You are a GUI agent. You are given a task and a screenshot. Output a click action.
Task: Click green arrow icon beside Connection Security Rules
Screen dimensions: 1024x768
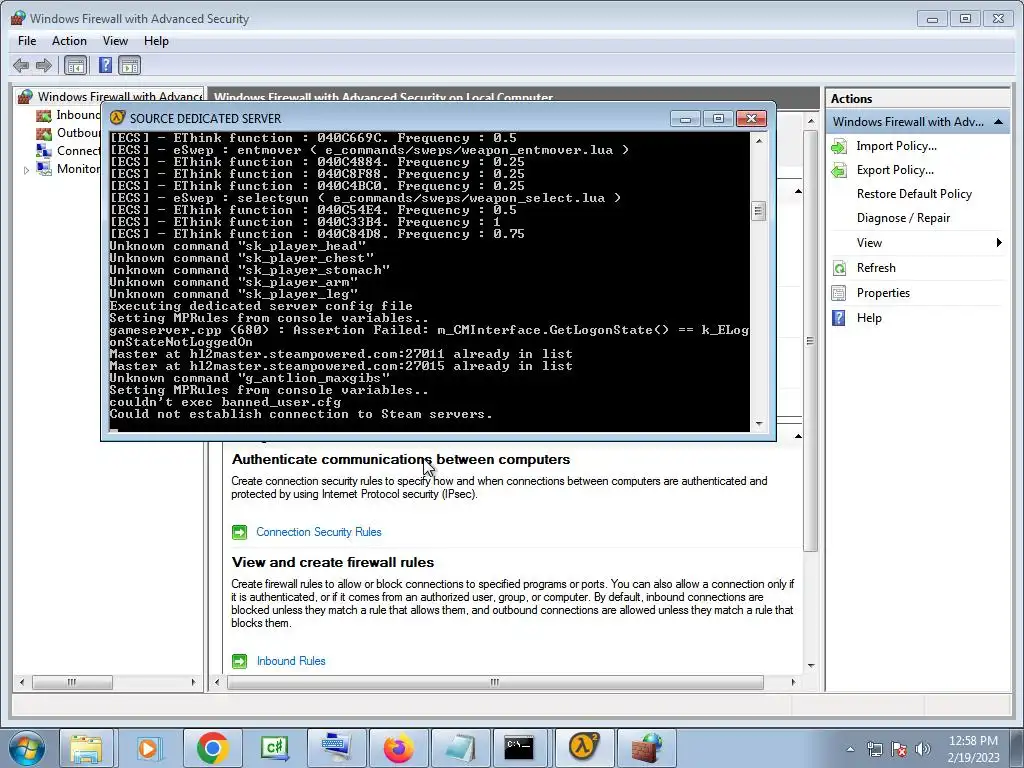(x=240, y=532)
